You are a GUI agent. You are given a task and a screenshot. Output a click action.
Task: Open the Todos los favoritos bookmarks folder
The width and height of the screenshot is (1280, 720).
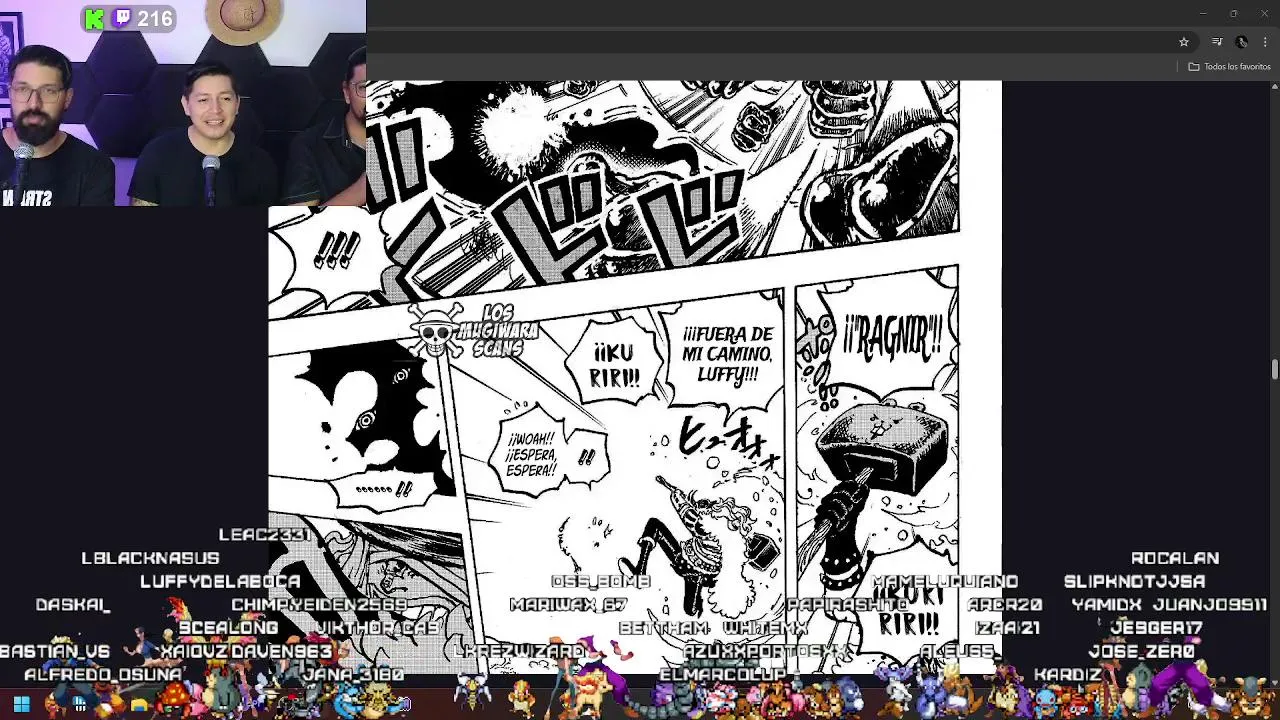(x=1229, y=67)
